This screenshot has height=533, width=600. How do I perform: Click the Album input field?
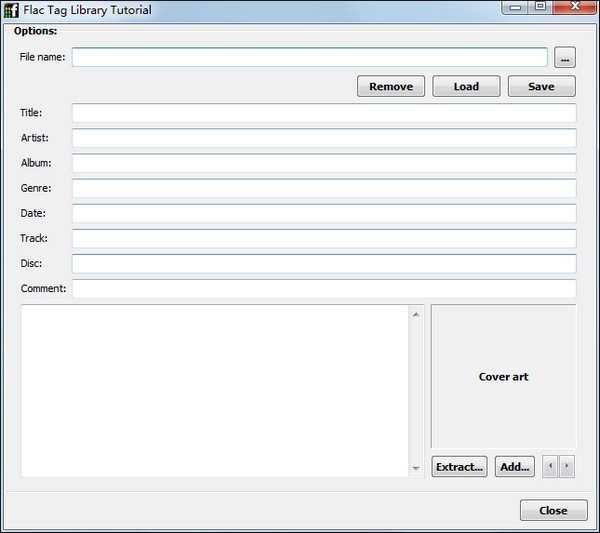click(323, 163)
